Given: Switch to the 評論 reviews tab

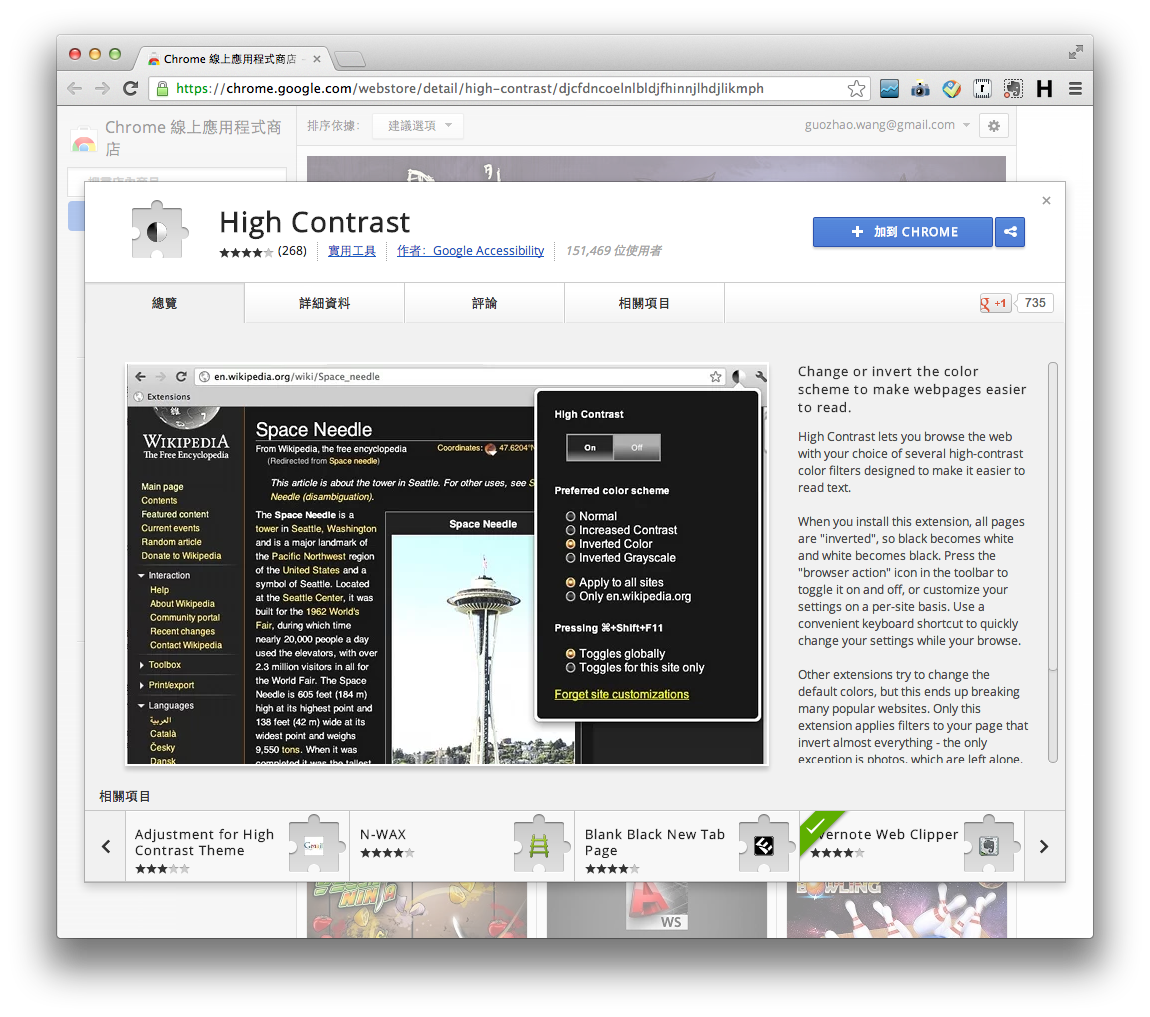Looking at the screenshot, I should tap(484, 303).
